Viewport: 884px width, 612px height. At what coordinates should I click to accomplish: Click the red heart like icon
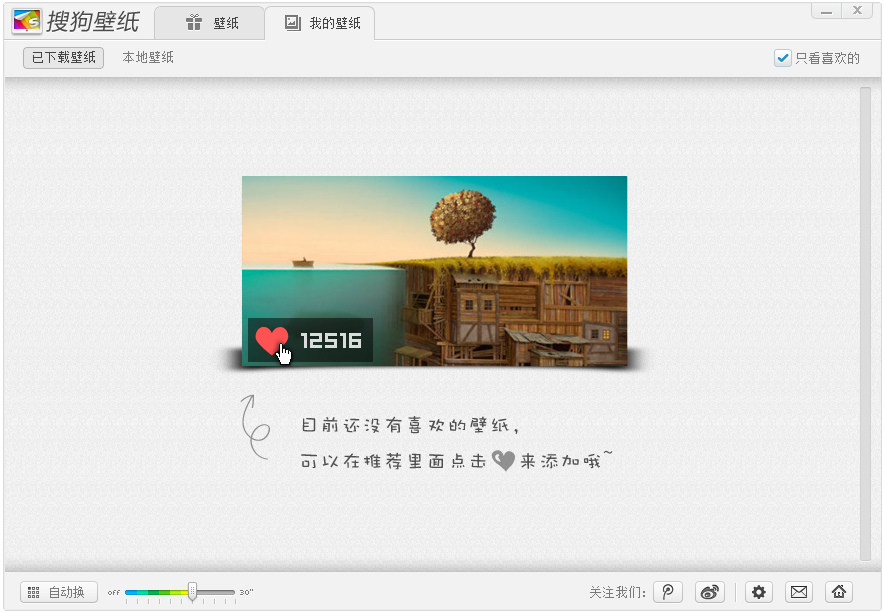tap(271, 340)
